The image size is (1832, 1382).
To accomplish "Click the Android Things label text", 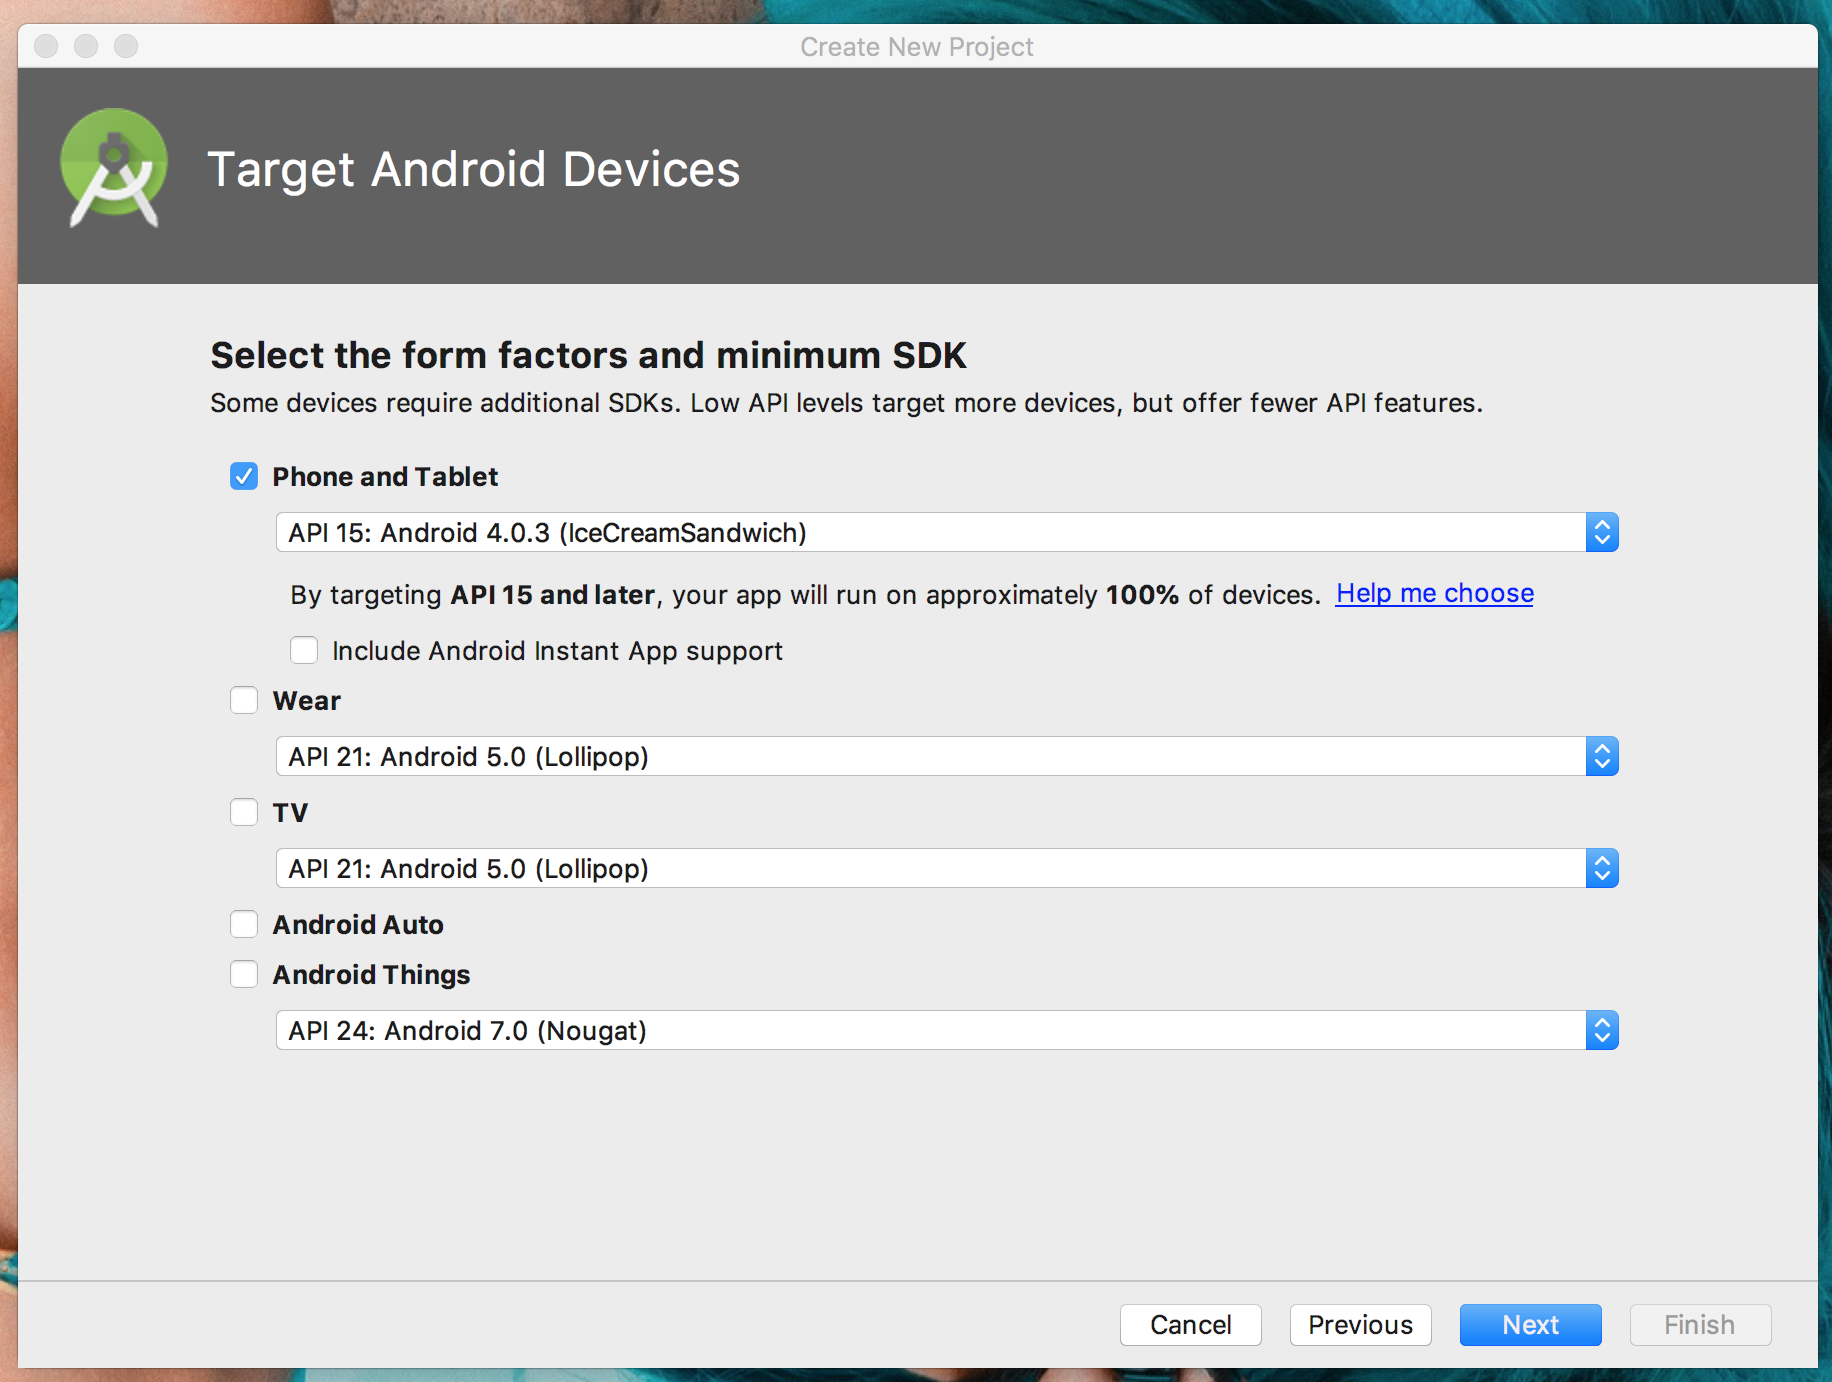I will click(372, 975).
